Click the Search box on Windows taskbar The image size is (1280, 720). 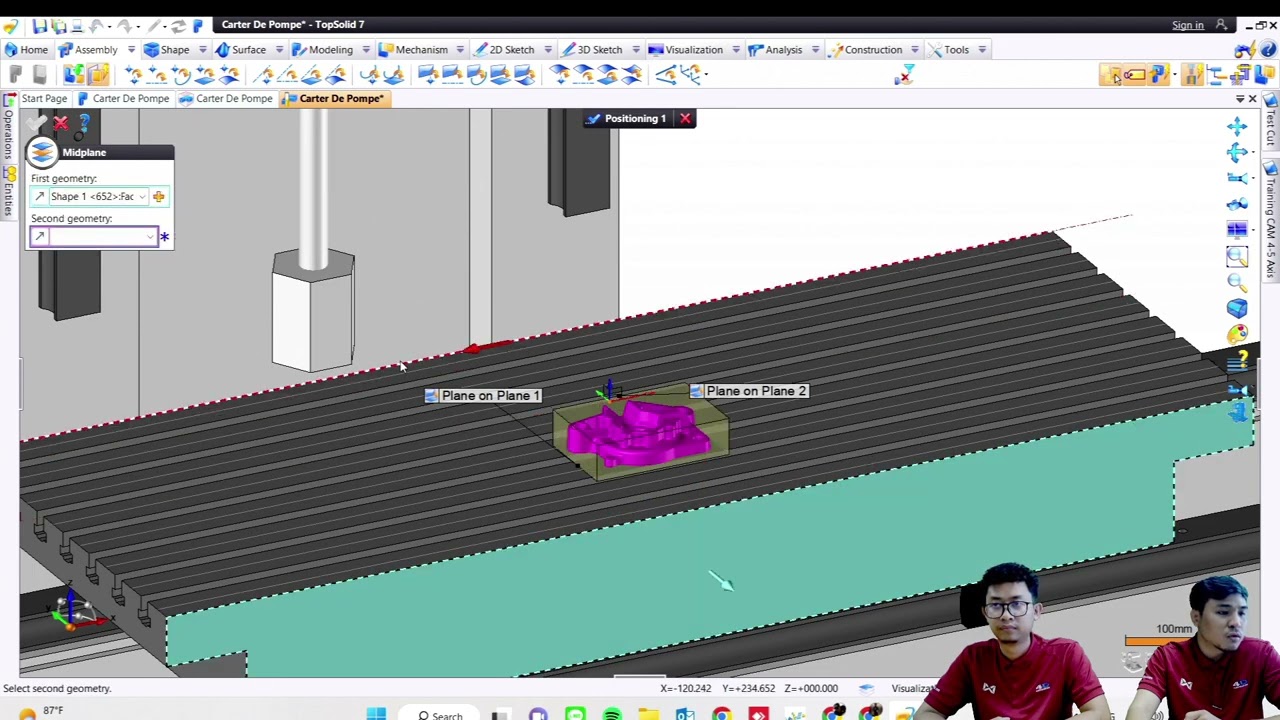click(440, 715)
